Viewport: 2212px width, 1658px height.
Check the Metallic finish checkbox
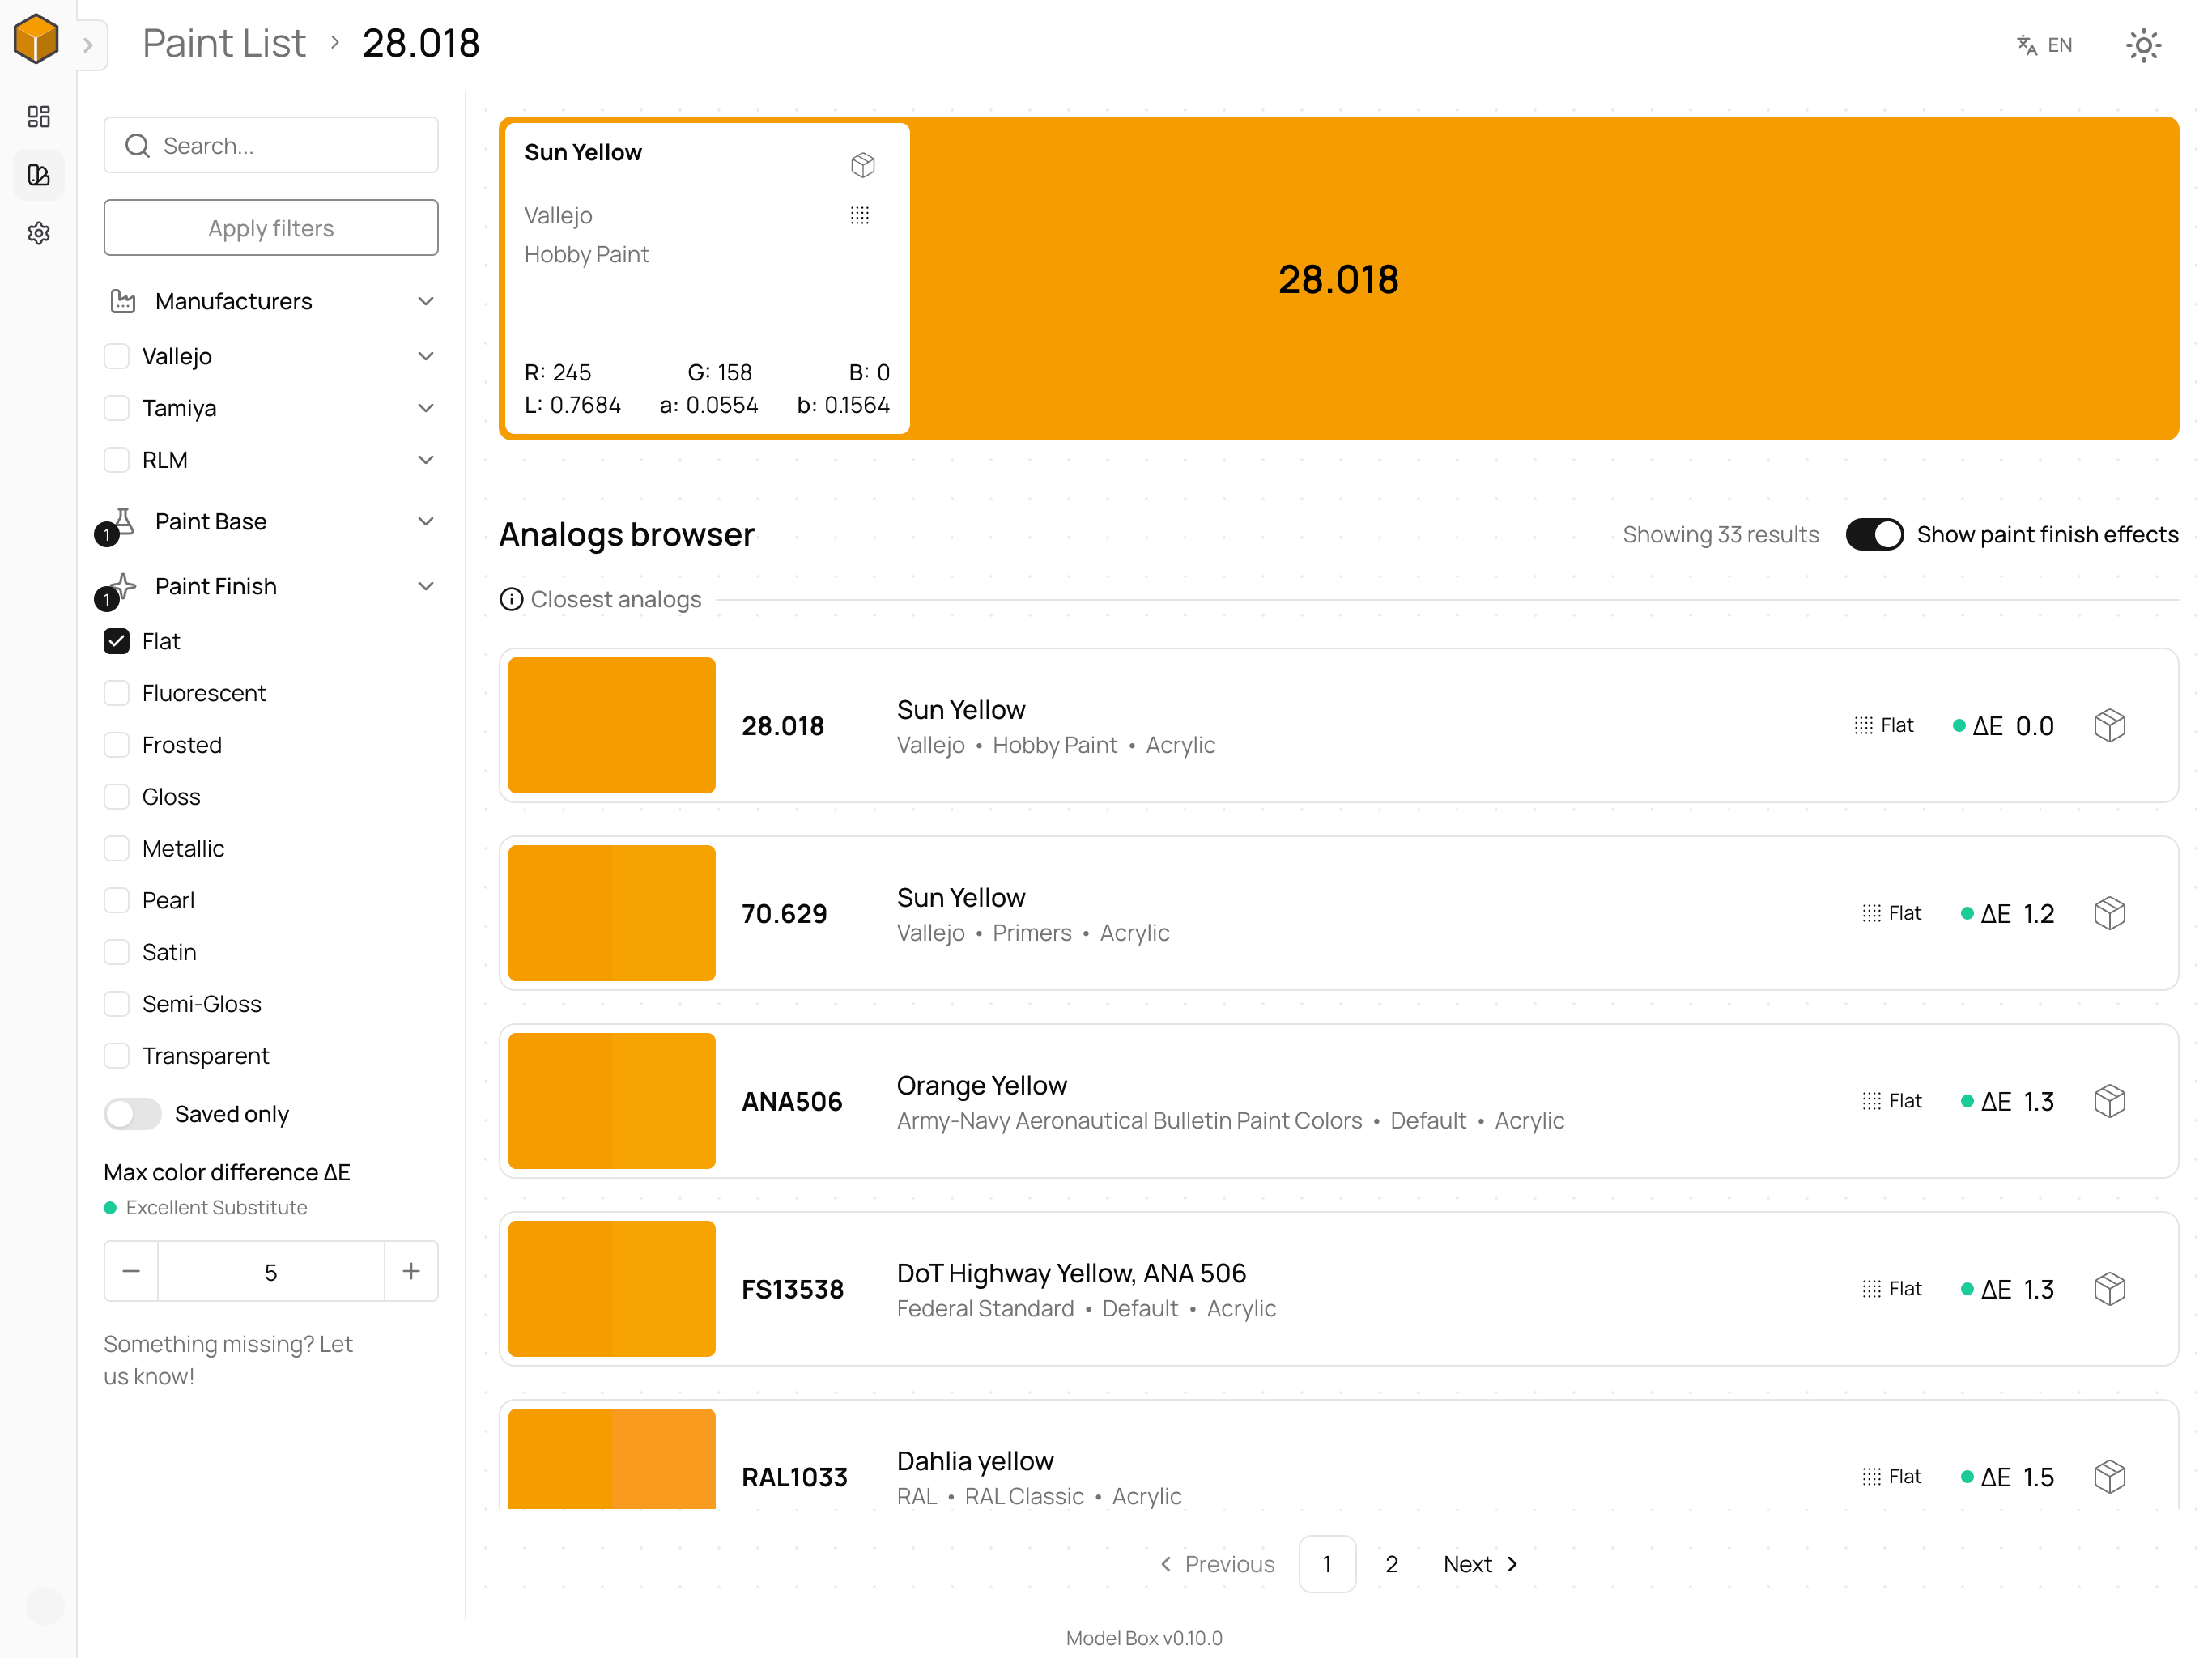click(117, 848)
